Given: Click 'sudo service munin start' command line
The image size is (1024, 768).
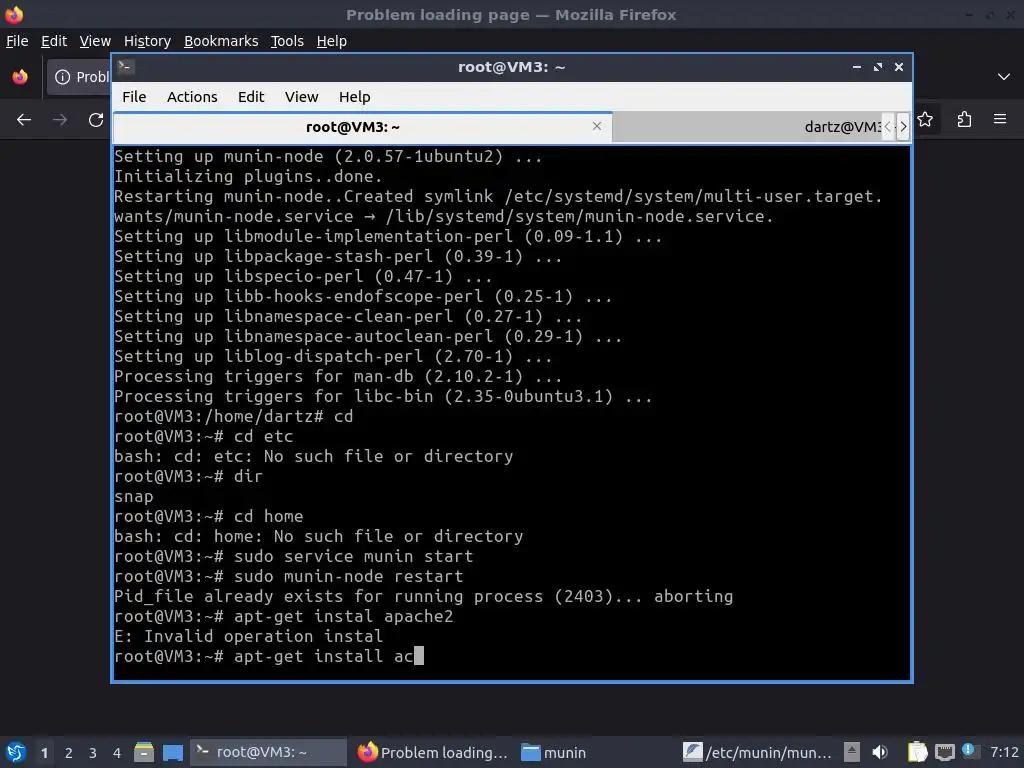Looking at the screenshot, I should [293, 556].
